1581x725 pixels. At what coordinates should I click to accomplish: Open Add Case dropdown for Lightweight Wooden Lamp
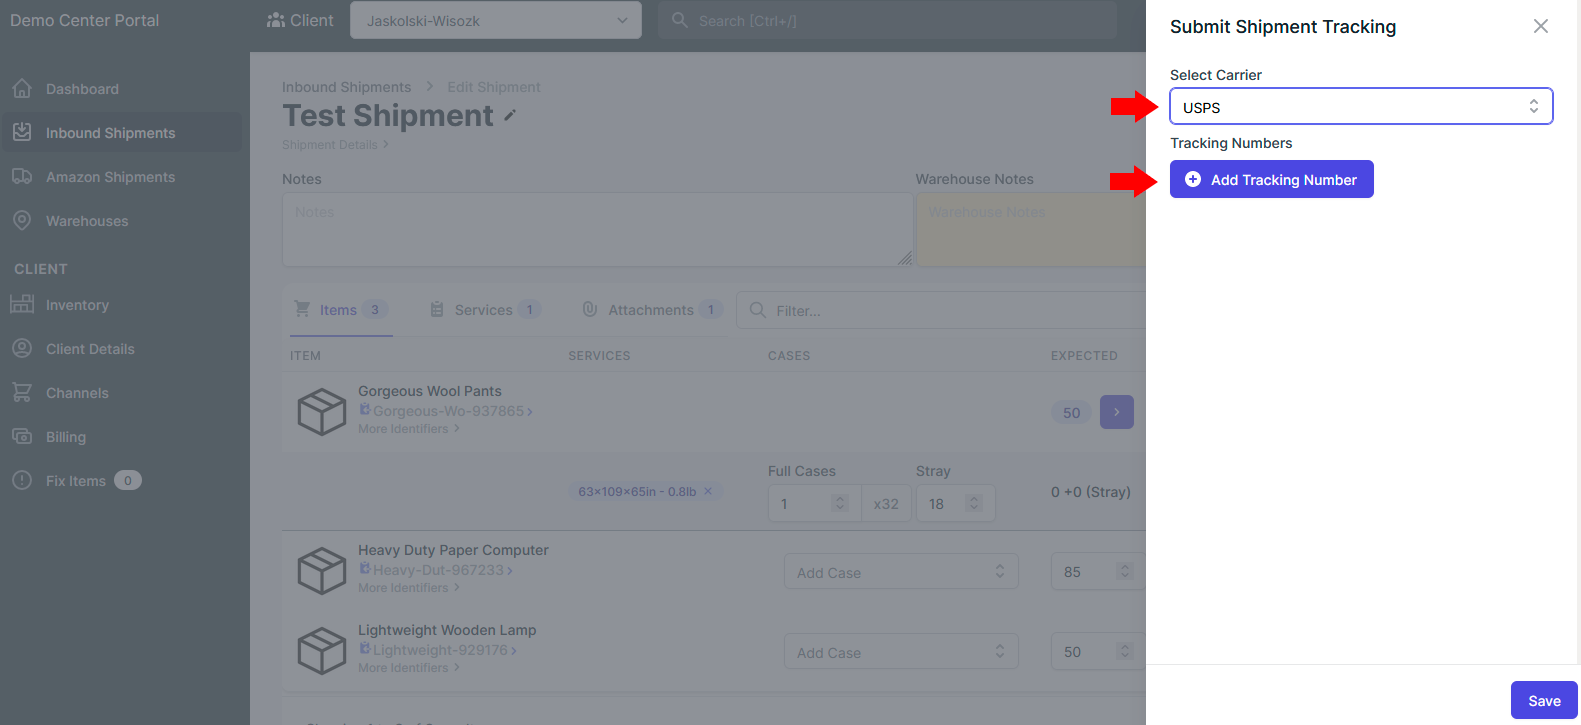click(901, 652)
